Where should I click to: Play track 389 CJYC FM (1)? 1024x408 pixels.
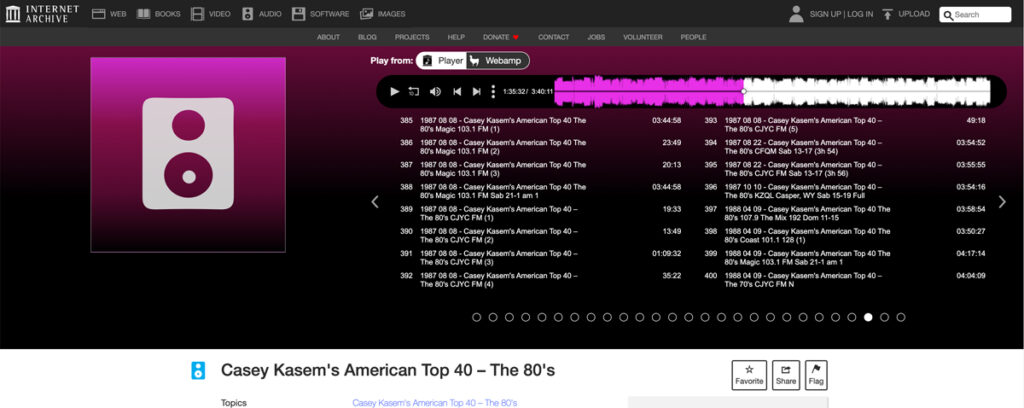498,213
